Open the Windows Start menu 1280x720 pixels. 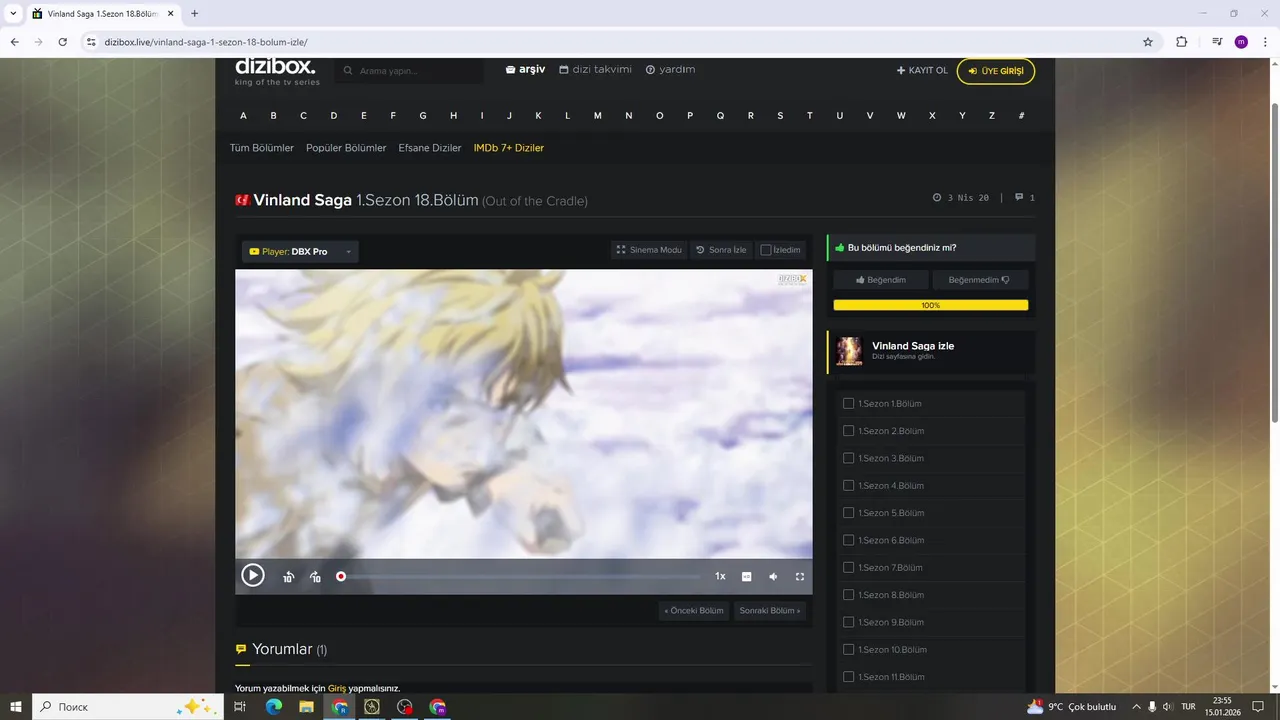16,706
